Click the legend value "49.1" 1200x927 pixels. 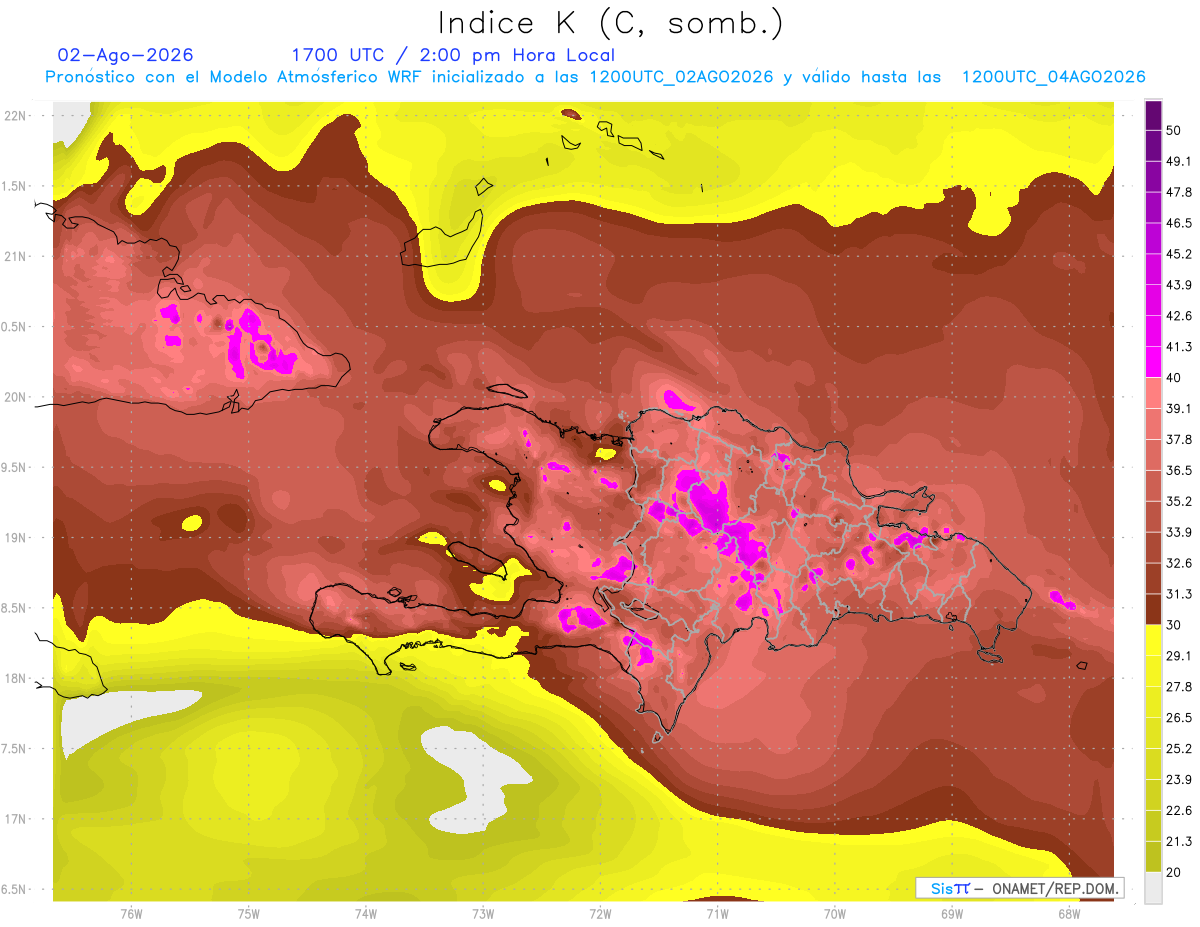point(1179,161)
